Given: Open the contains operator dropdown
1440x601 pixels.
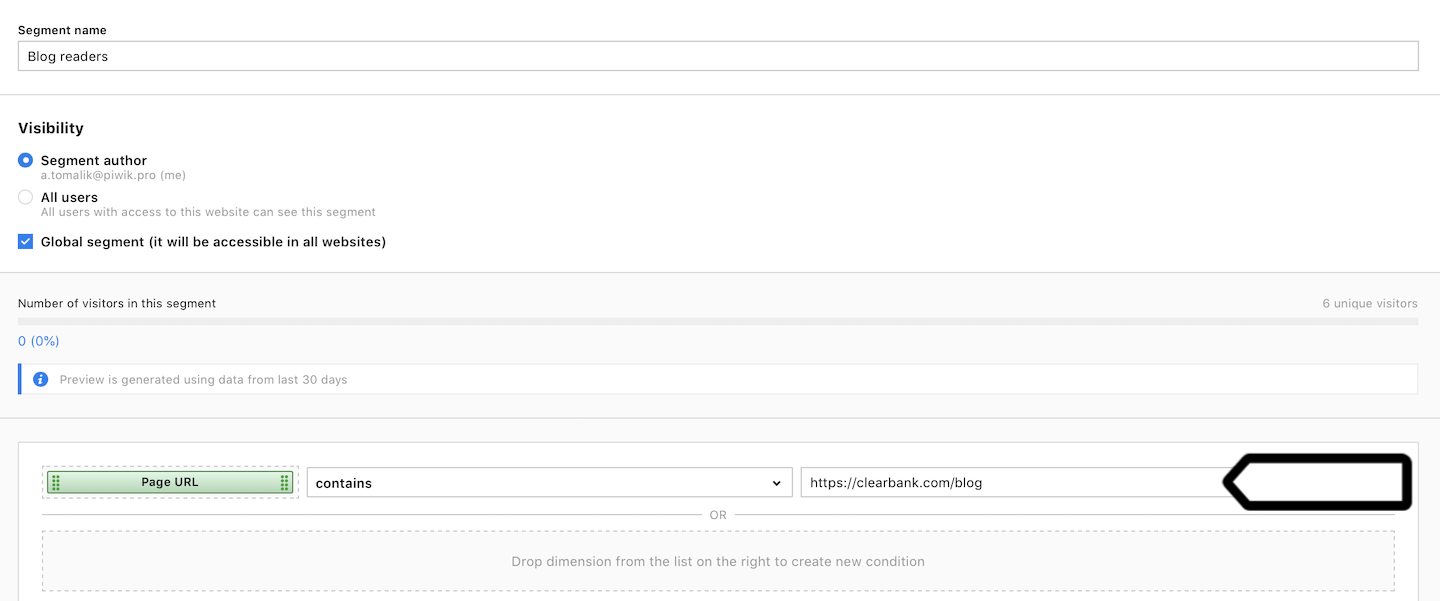Looking at the screenshot, I should pos(548,483).
